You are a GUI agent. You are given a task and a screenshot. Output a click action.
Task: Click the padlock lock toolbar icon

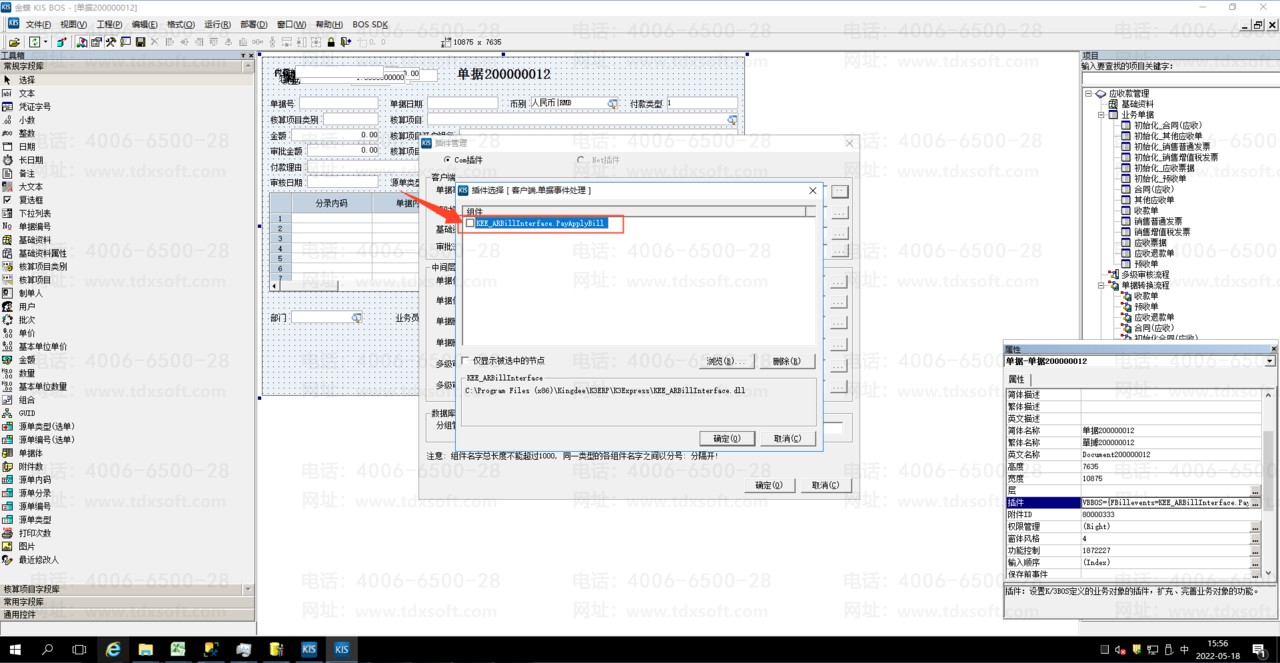pos(331,42)
